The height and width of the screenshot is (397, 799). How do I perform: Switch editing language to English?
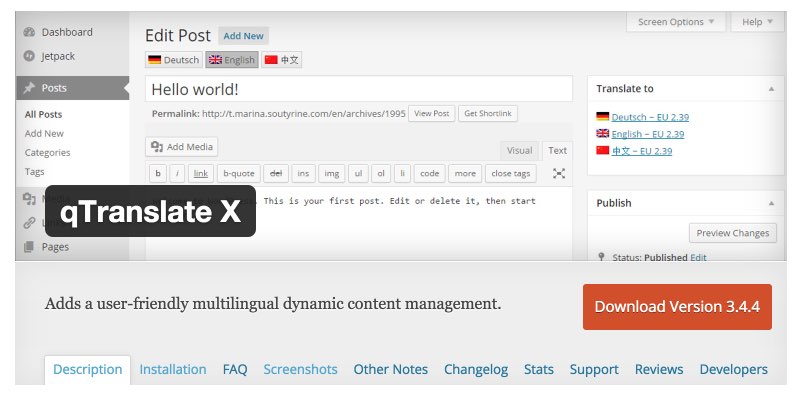coord(232,60)
